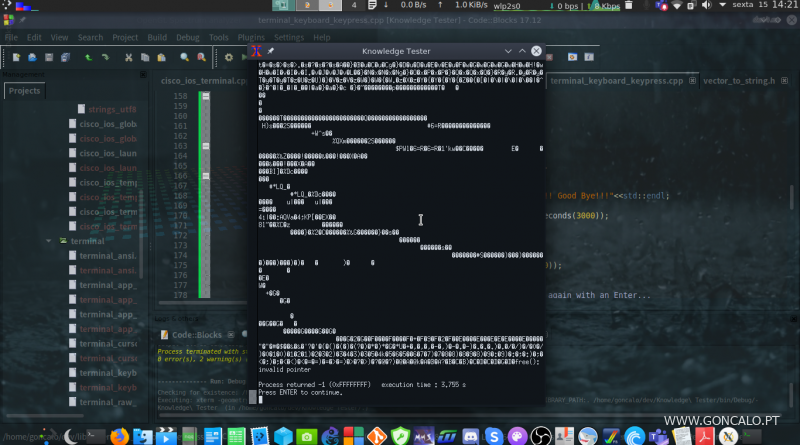Open the Edit menu
The width and height of the screenshot is (800, 445).
(34, 37)
